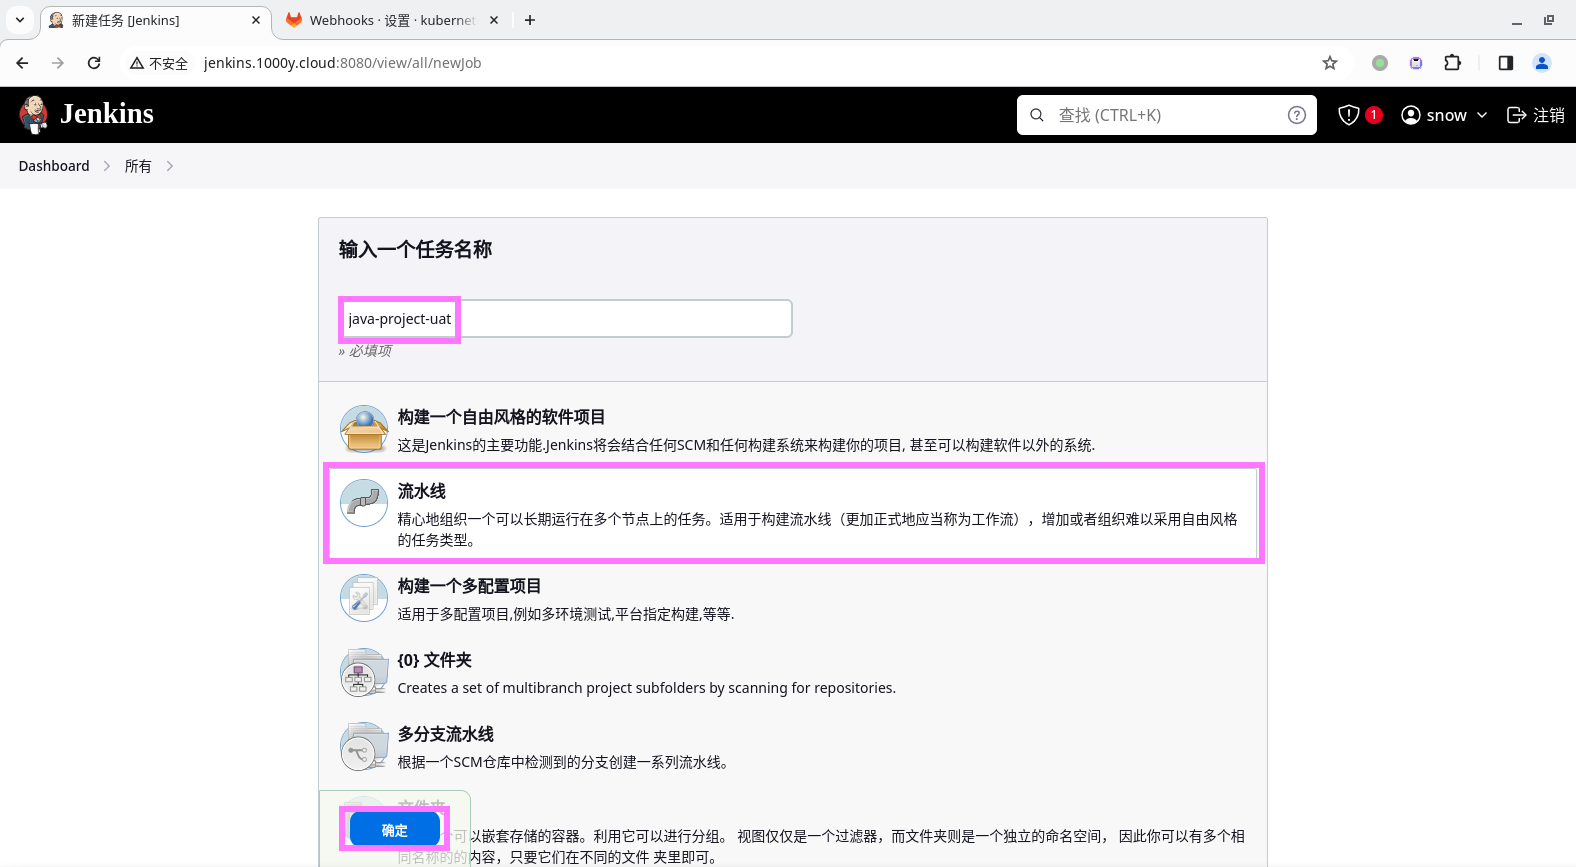Click the task name input field
The image size is (1576, 867).
pos(566,319)
